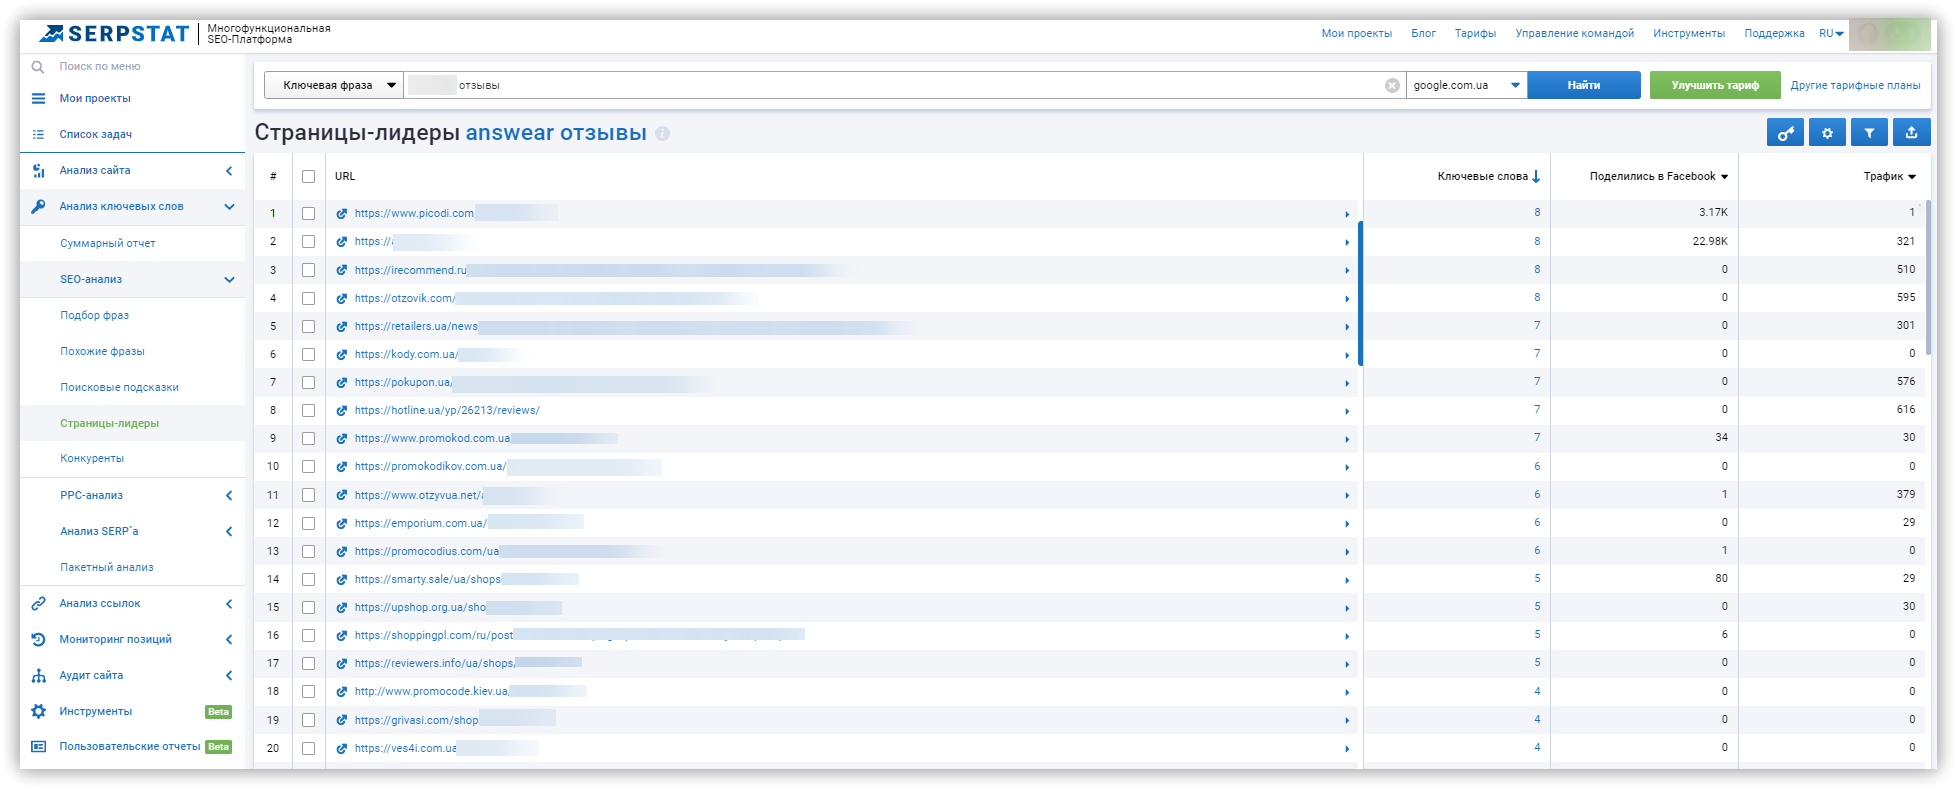The height and width of the screenshot is (789, 1957).
Task: Click the export upload button
Action: [1911, 133]
